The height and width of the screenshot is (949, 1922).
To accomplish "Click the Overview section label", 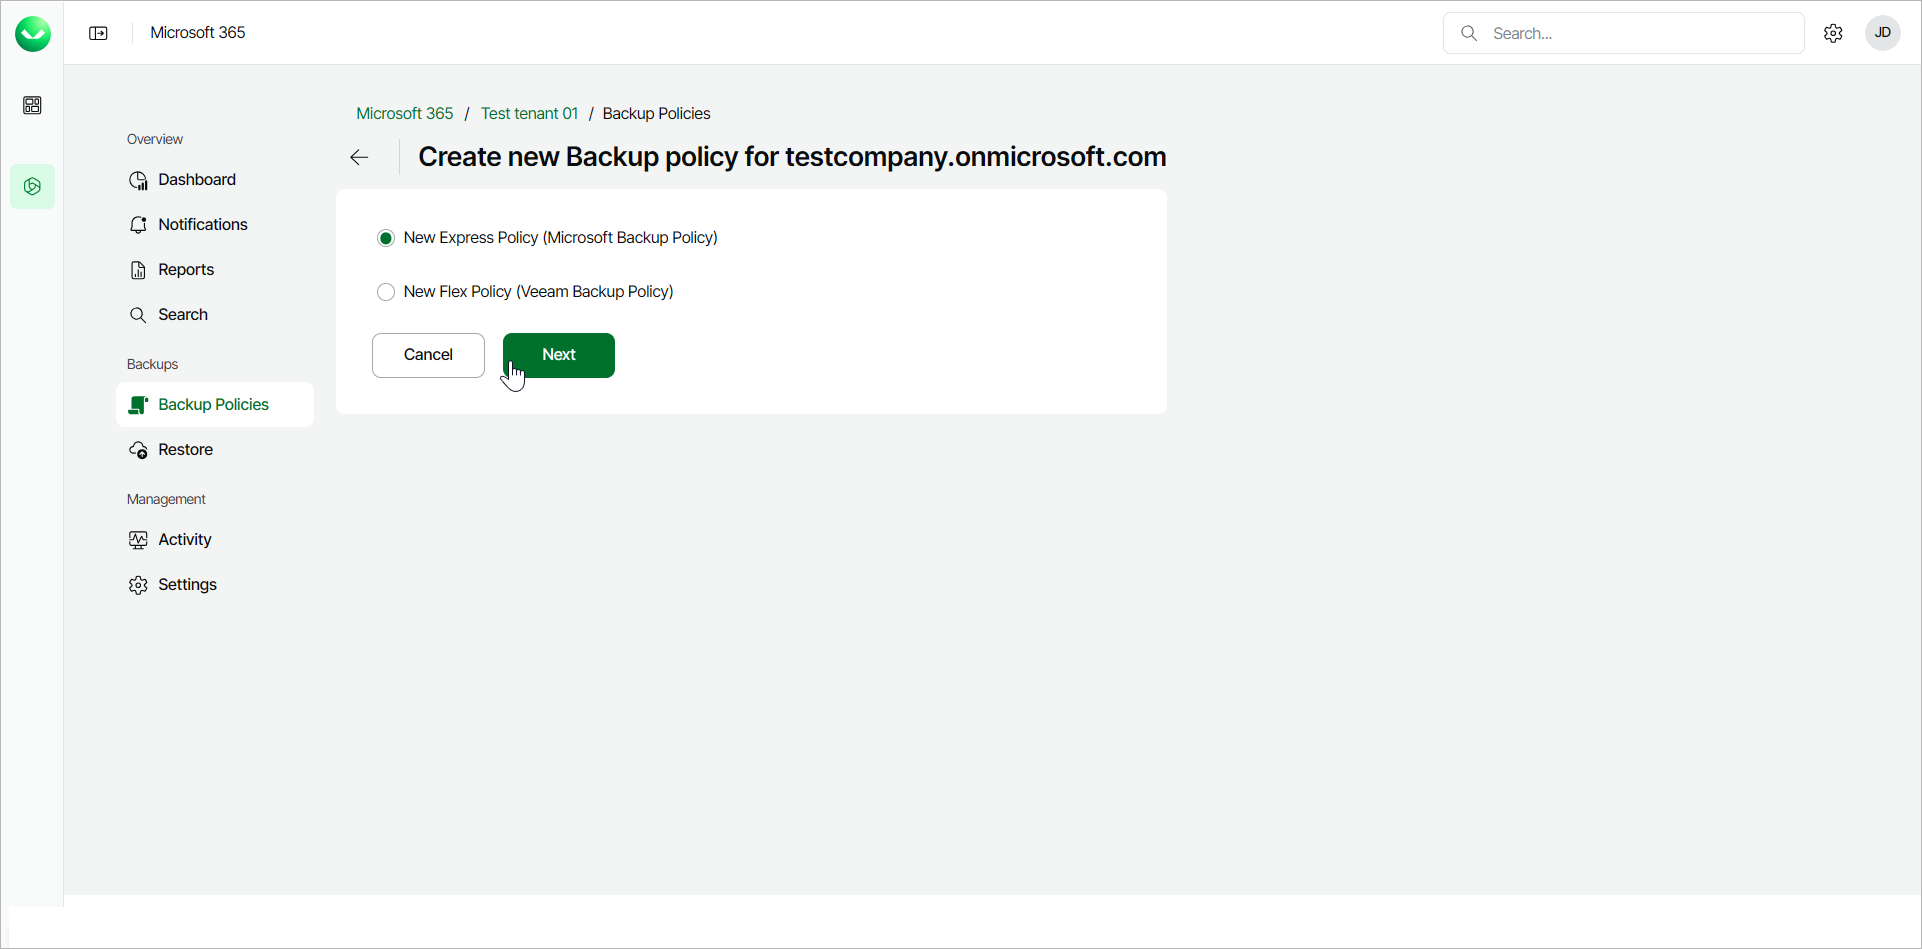I will (x=155, y=139).
